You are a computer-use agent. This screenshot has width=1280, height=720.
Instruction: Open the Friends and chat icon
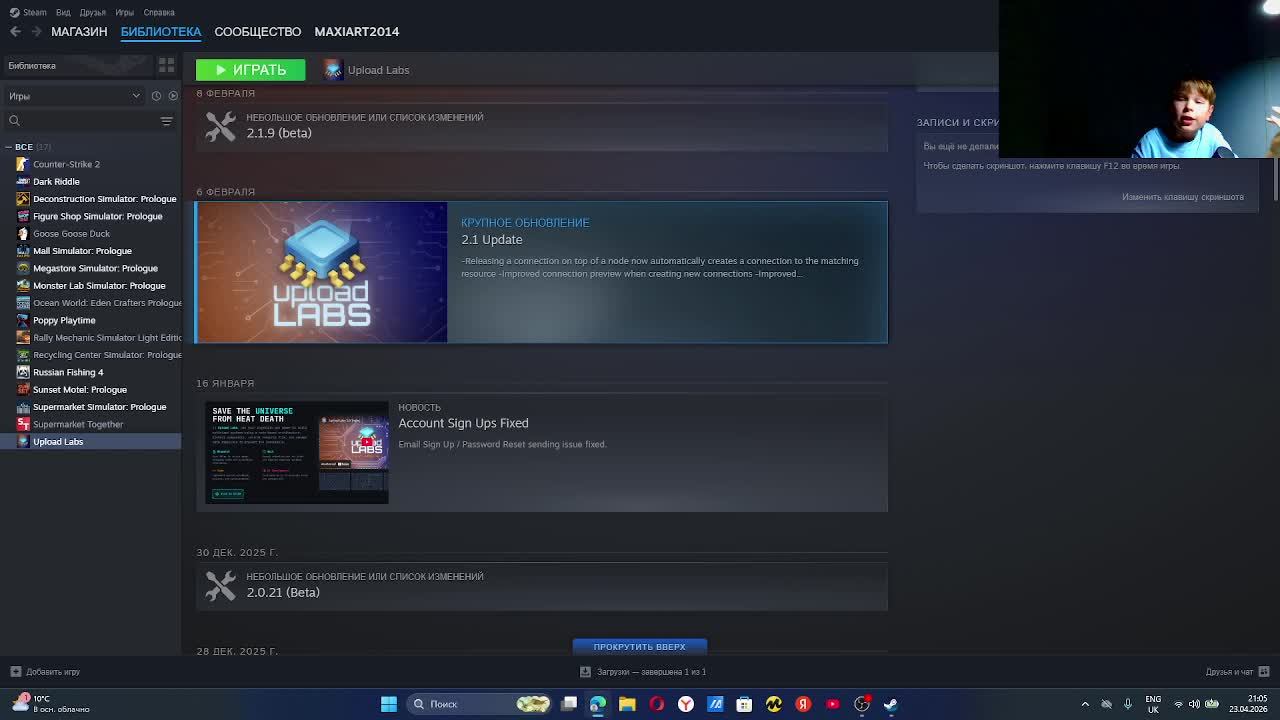[1264, 672]
